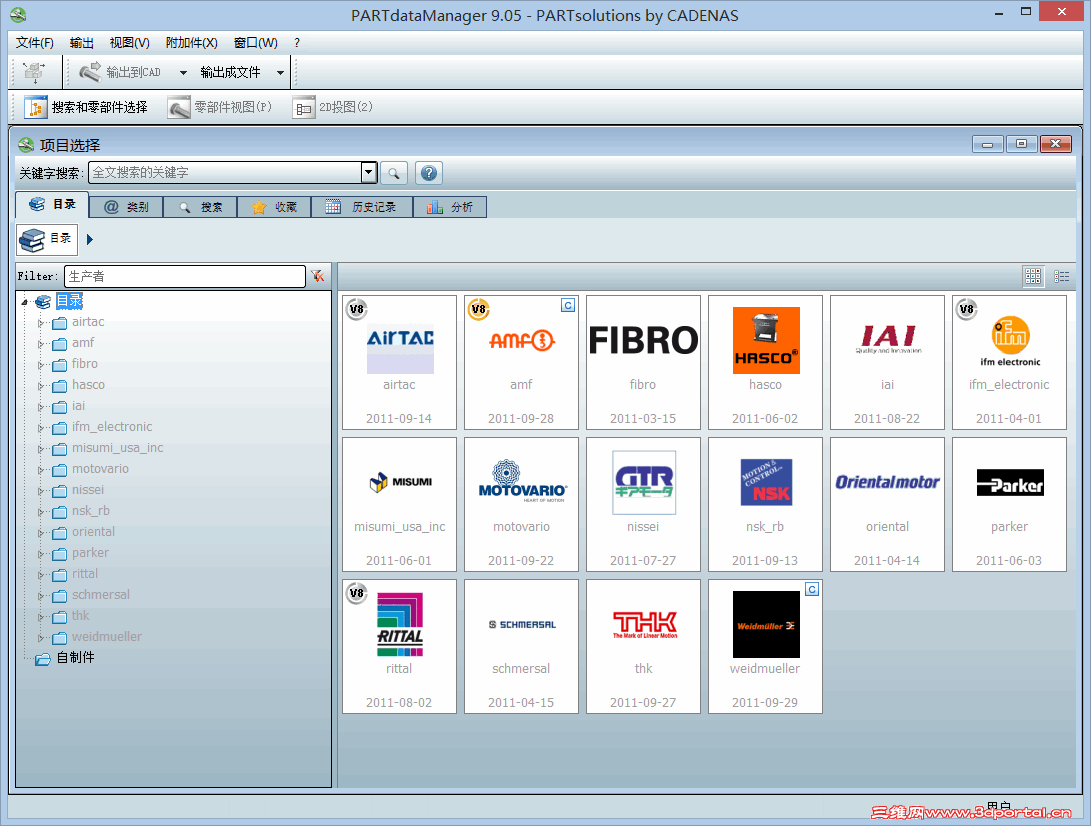Click the blue help question icon
Screen dimensions: 1091x826
pos(429,173)
